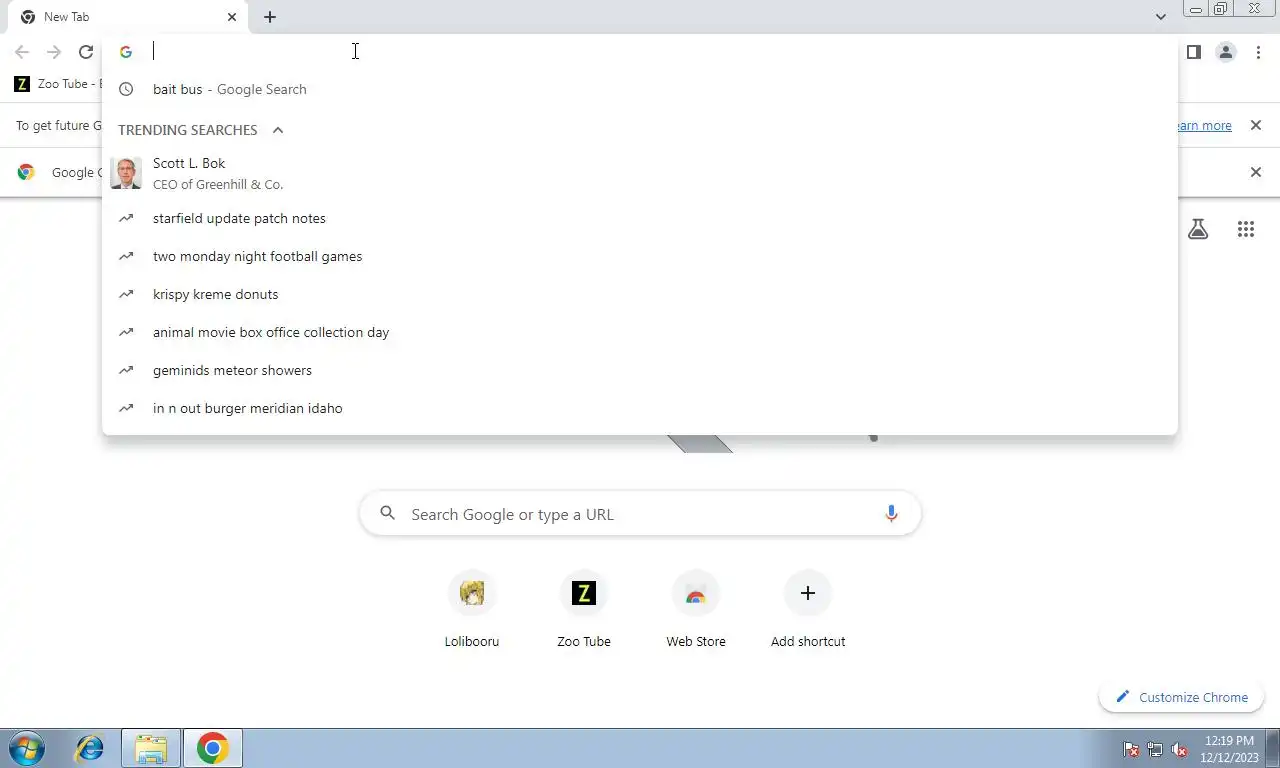Image resolution: width=1280 pixels, height=768 pixels.
Task: Open the Learn more link
Action: [x=1204, y=126]
